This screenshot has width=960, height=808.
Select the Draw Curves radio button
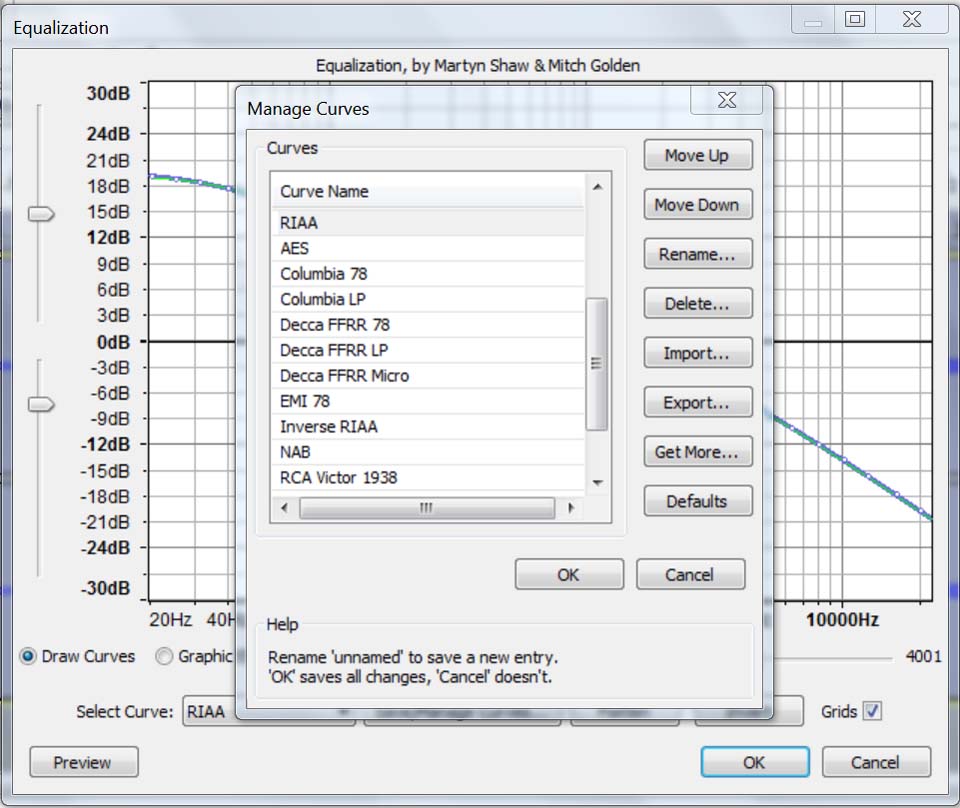pyautogui.click(x=28, y=657)
